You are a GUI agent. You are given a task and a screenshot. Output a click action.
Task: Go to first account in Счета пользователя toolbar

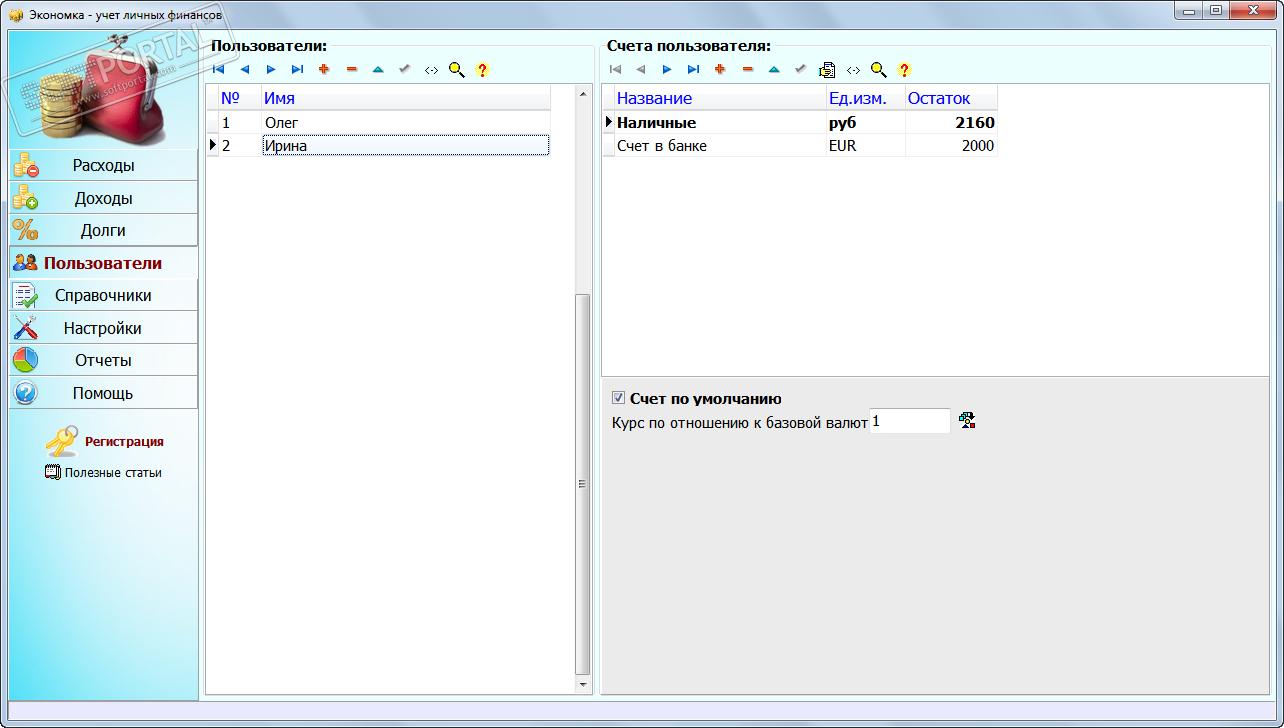tap(615, 70)
